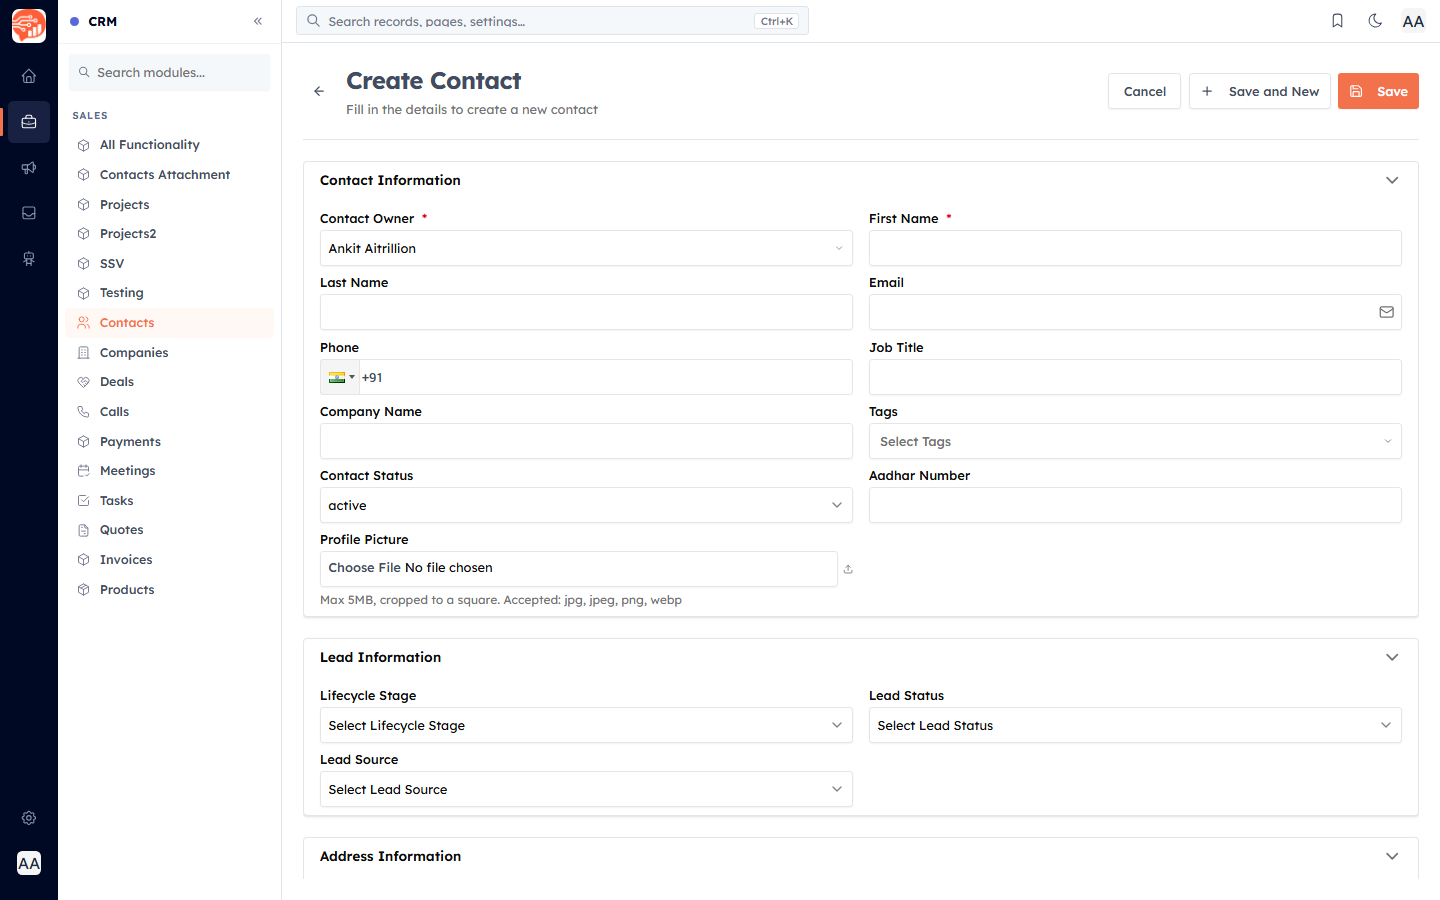Open Quotes in the sidebar
The height and width of the screenshot is (900, 1440).
[170, 530]
